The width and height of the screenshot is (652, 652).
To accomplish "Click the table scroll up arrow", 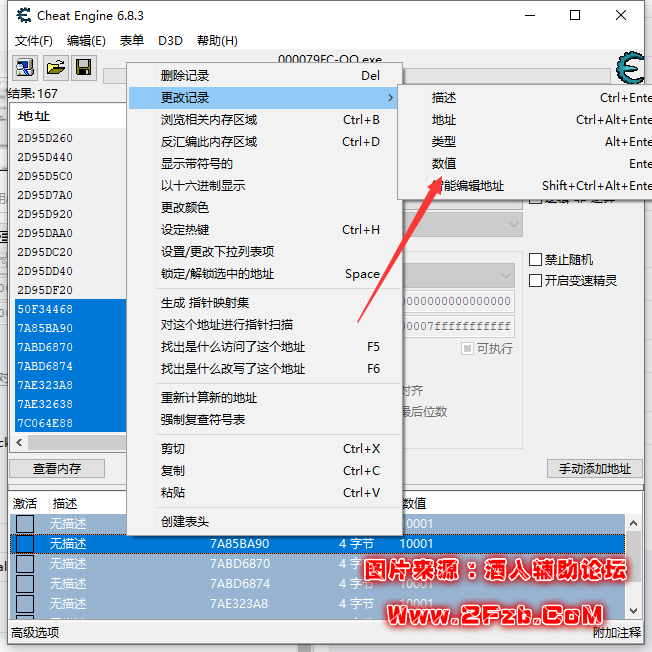I will 633,524.
